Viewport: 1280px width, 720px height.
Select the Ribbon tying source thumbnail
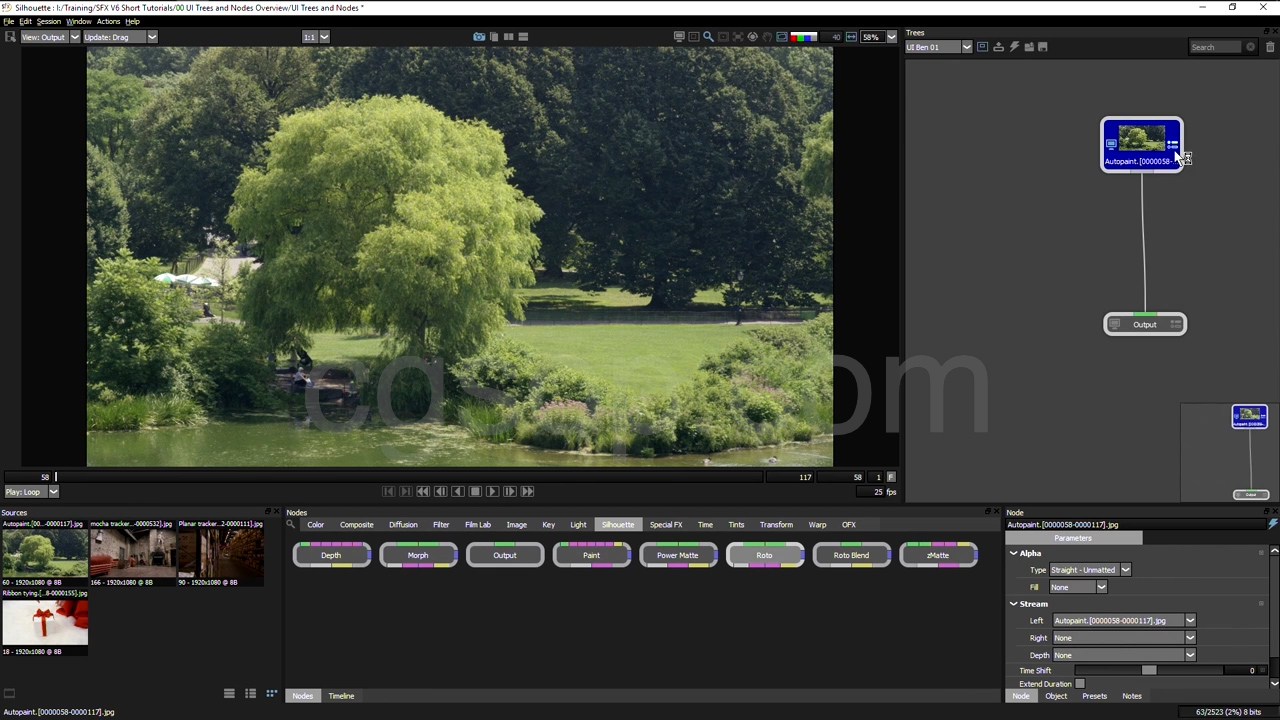45,624
